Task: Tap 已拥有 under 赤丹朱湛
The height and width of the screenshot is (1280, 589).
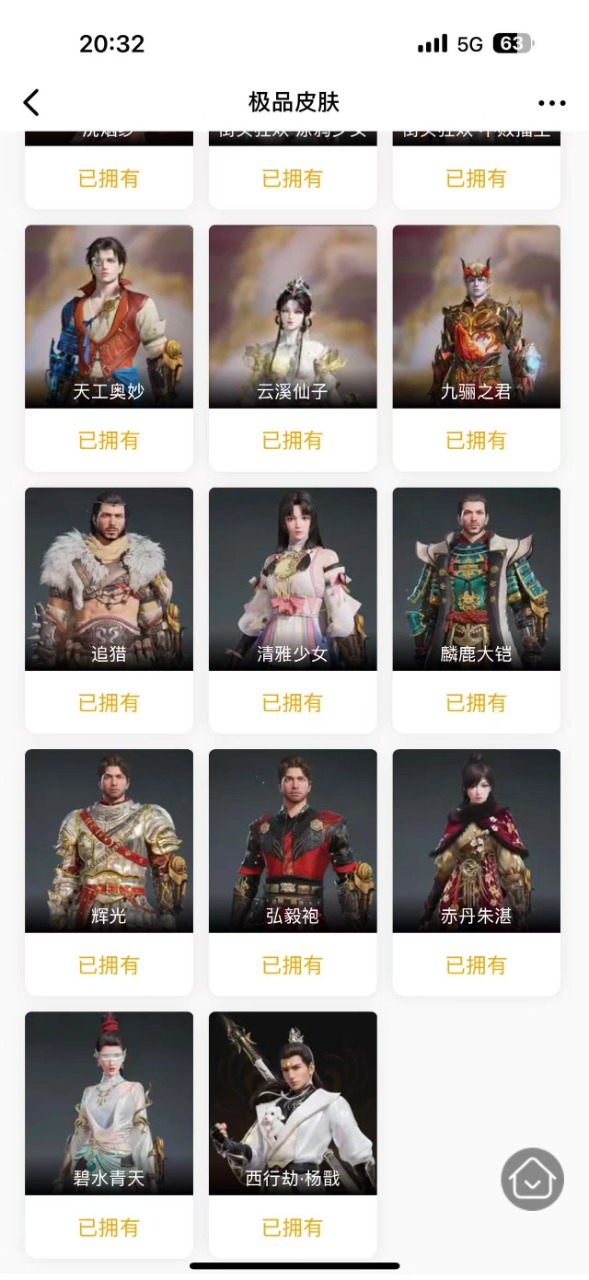Action: pyautogui.click(x=476, y=965)
